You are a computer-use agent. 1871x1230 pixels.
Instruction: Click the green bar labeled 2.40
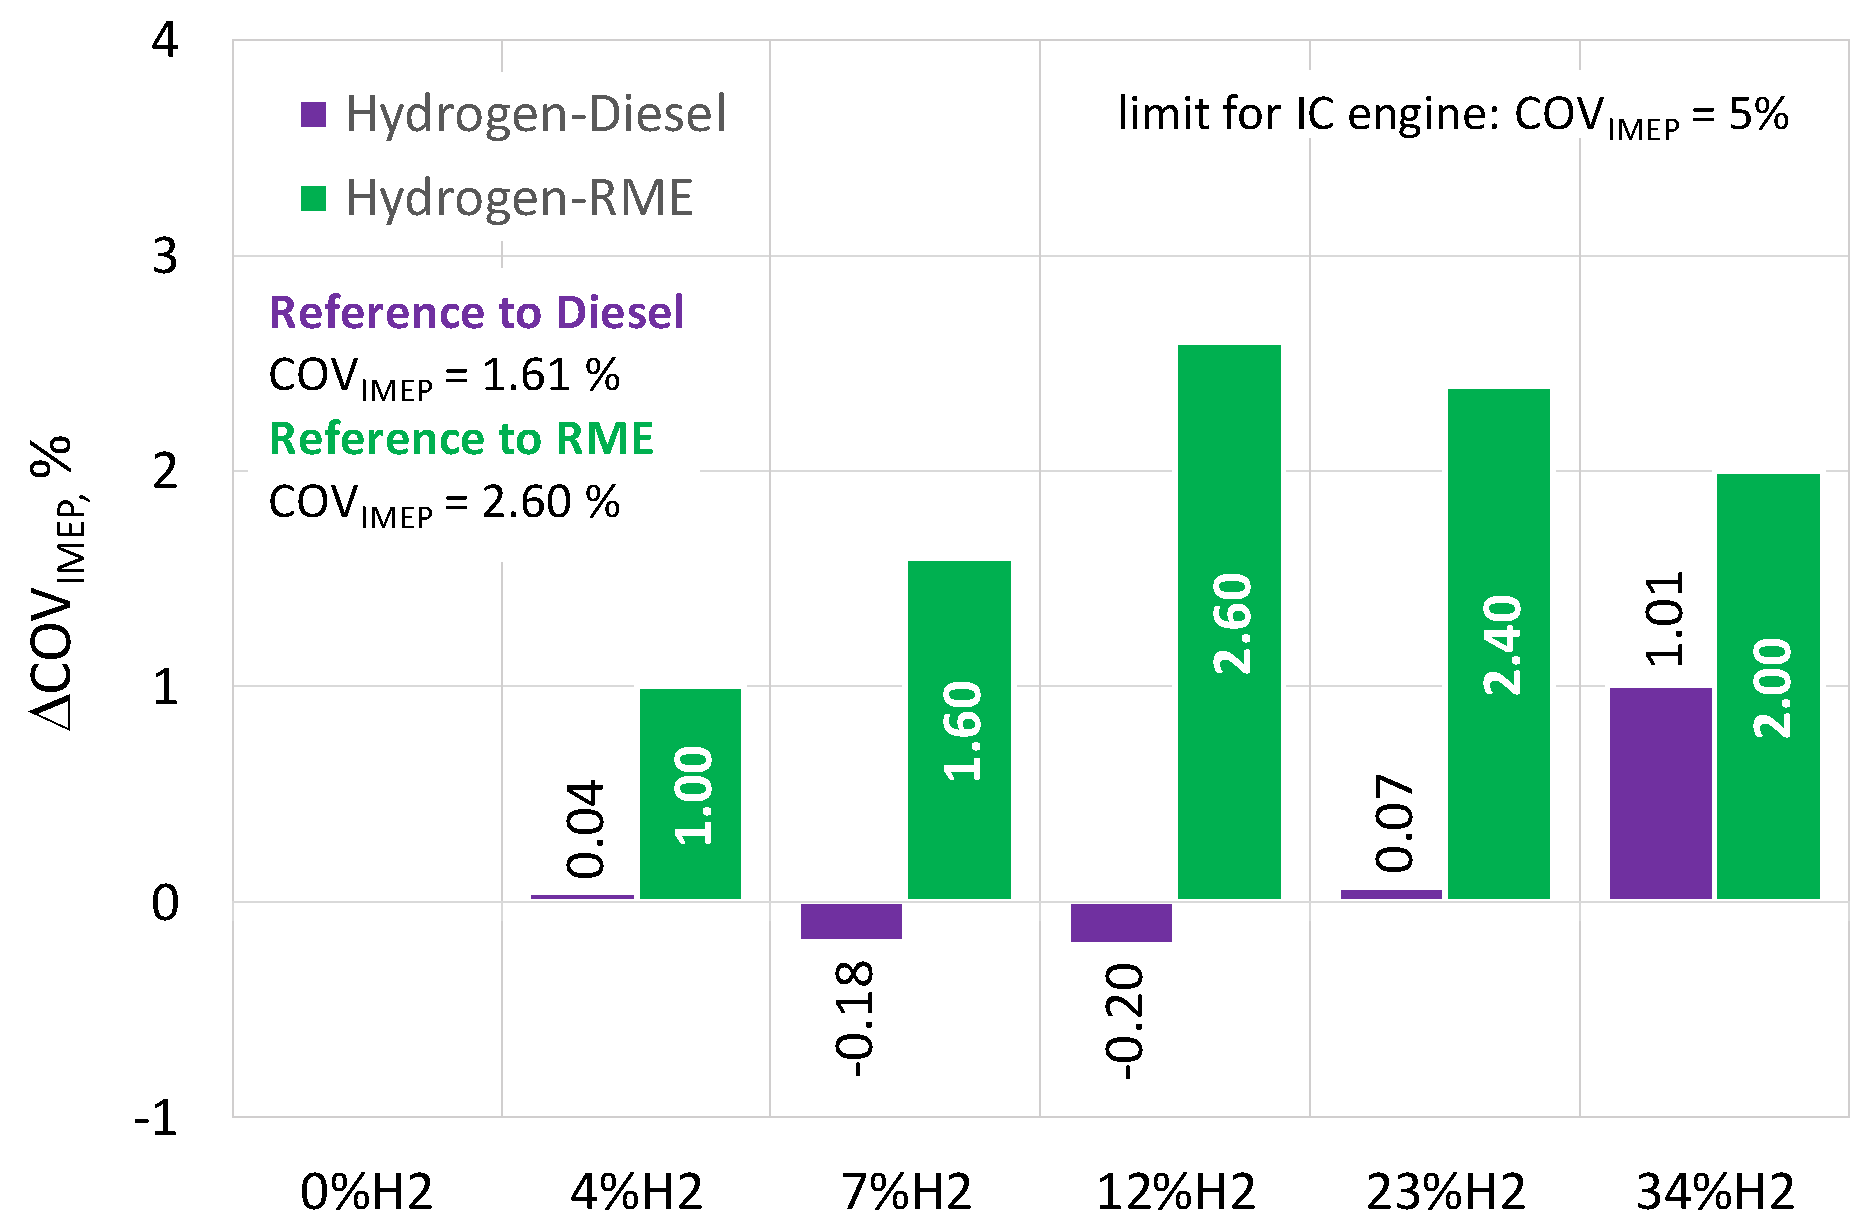click(1498, 644)
